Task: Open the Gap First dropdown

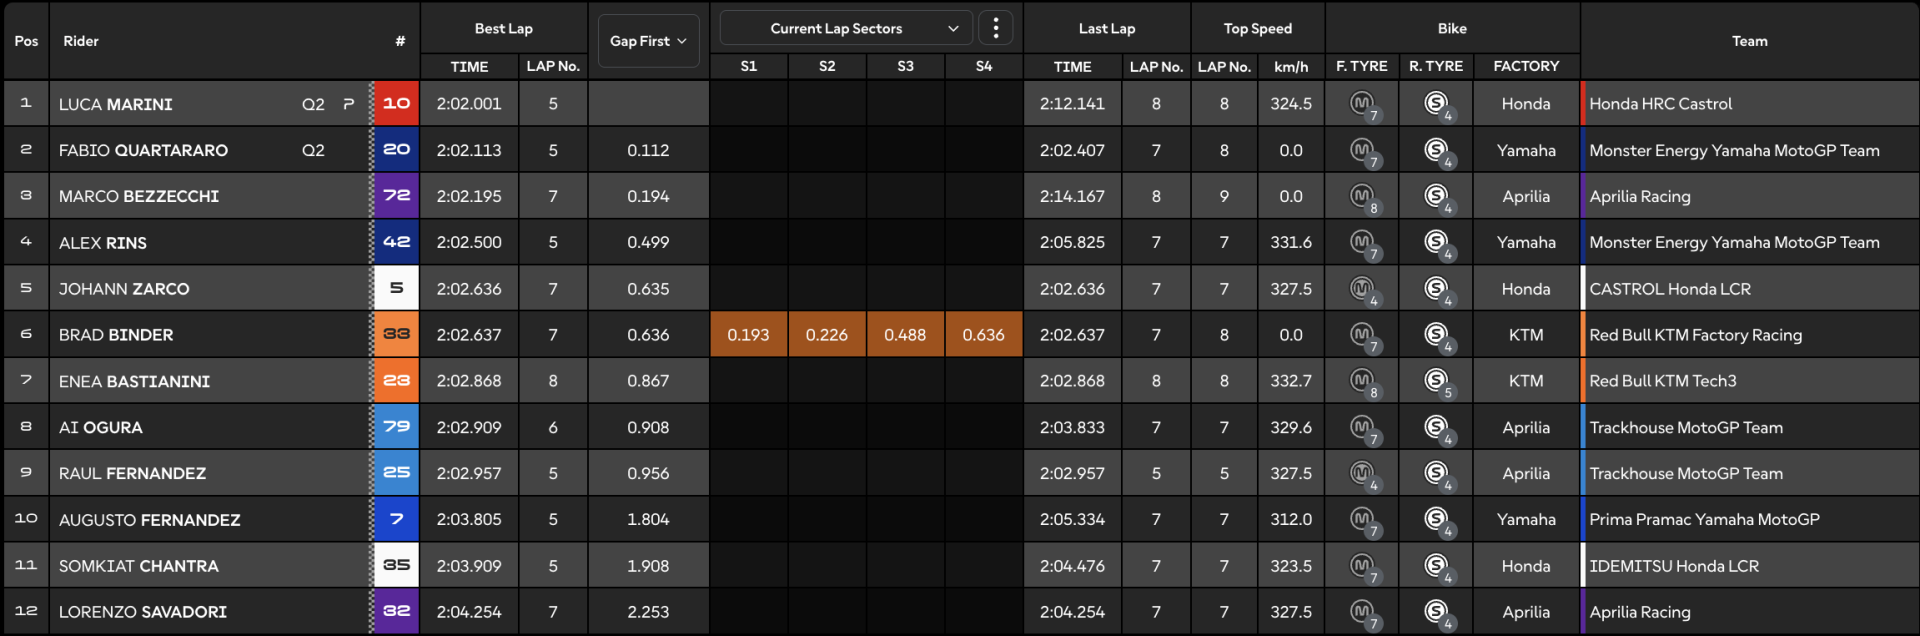Action: pos(648,41)
